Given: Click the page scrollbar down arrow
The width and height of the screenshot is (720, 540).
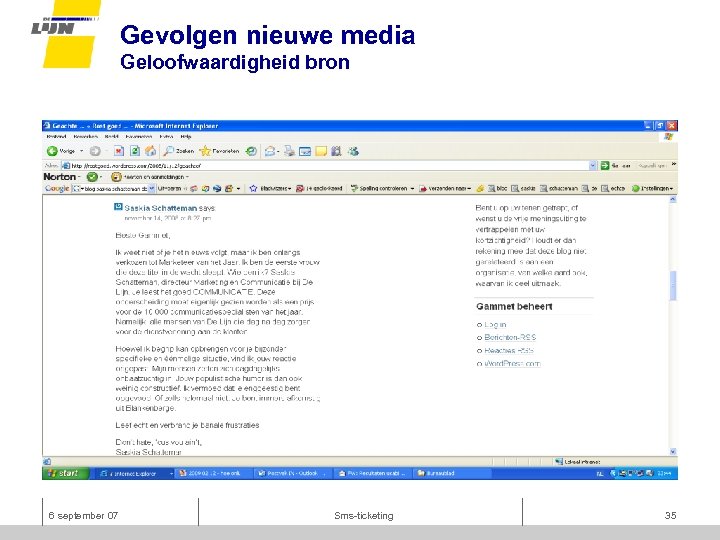Looking at the screenshot, I should 673,451.
